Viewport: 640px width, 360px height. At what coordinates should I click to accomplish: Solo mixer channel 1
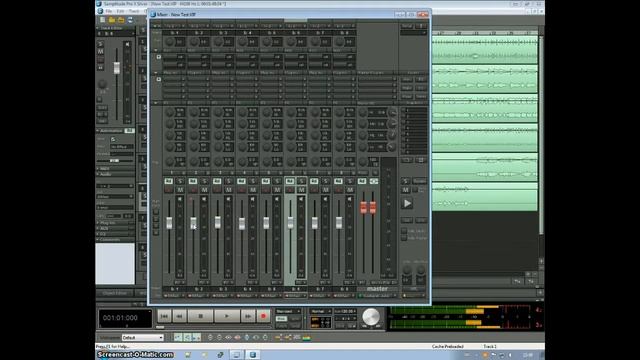click(180, 181)
